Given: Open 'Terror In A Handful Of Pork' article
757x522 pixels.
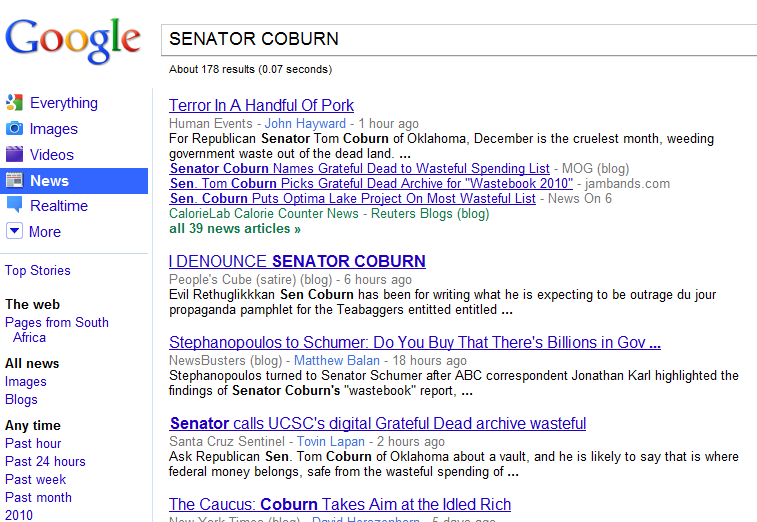Looking at the screenshot, I should (261, 106).
